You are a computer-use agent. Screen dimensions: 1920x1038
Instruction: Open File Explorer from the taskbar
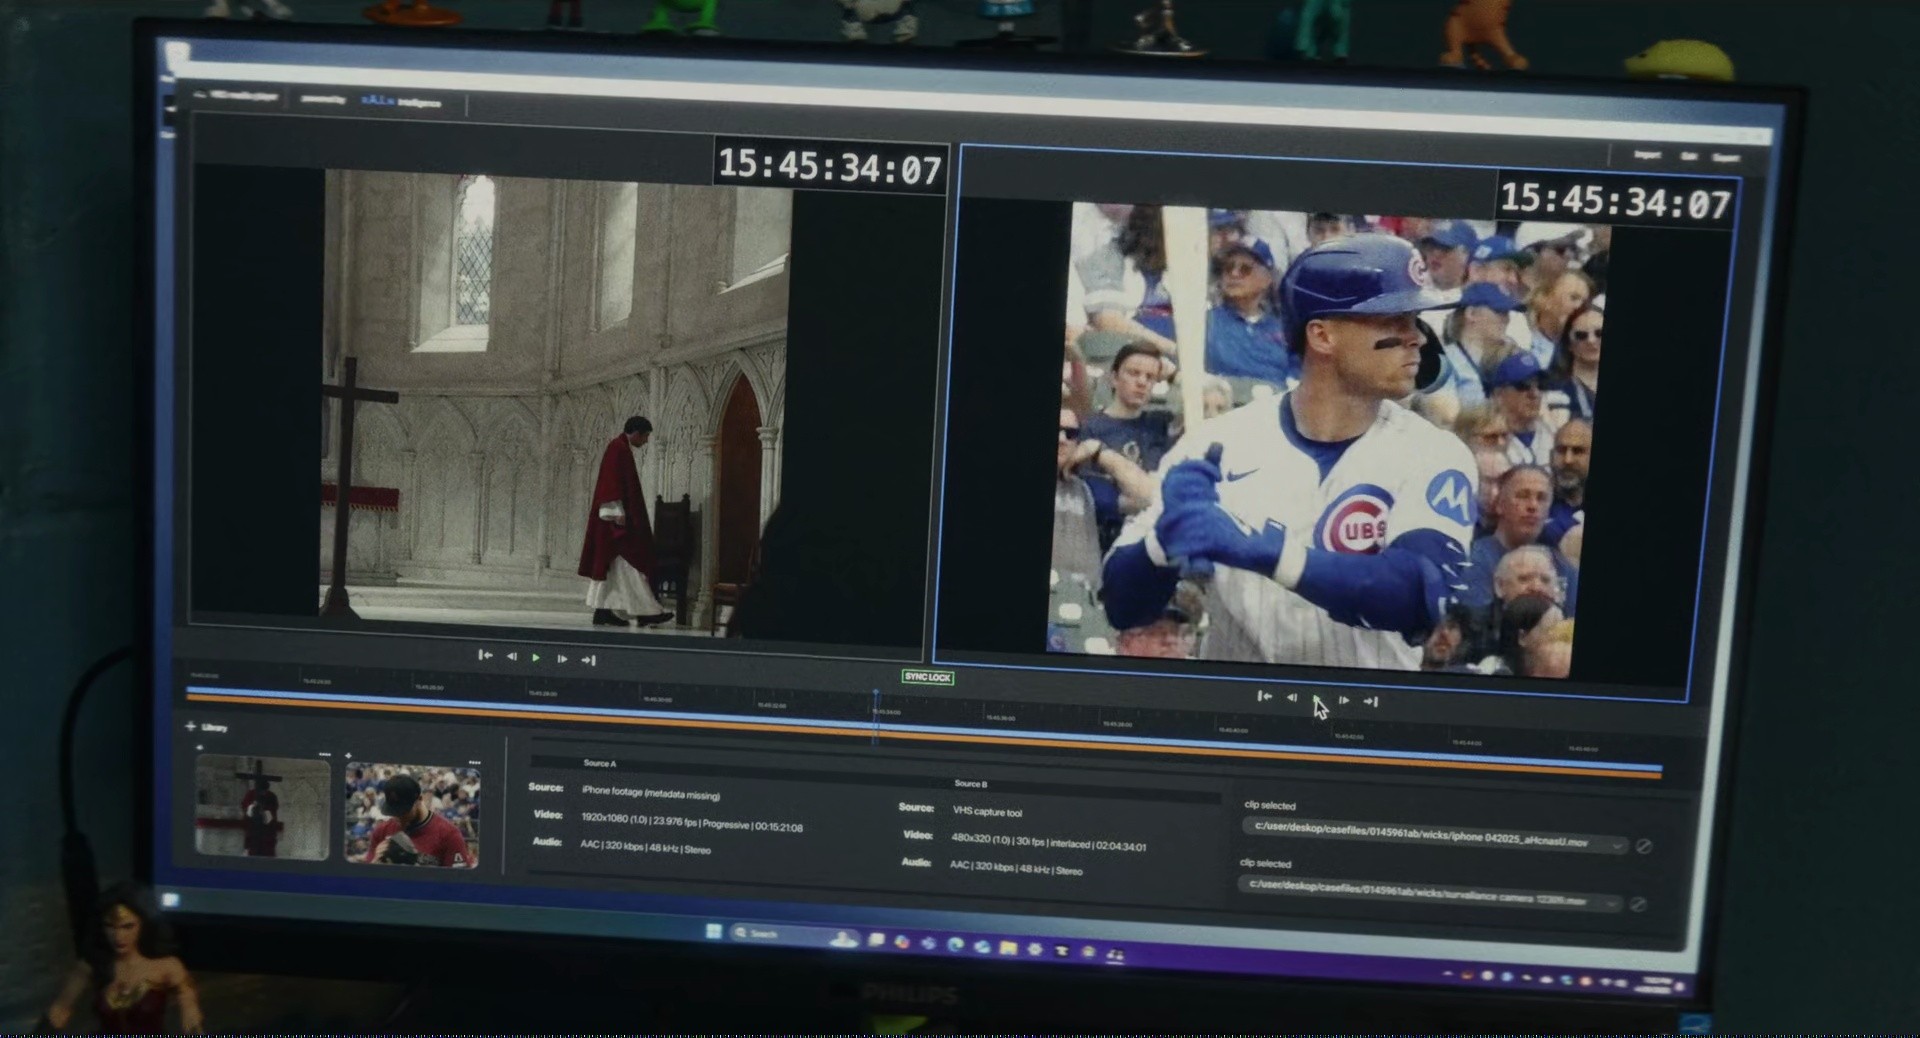coord(1009,947)
